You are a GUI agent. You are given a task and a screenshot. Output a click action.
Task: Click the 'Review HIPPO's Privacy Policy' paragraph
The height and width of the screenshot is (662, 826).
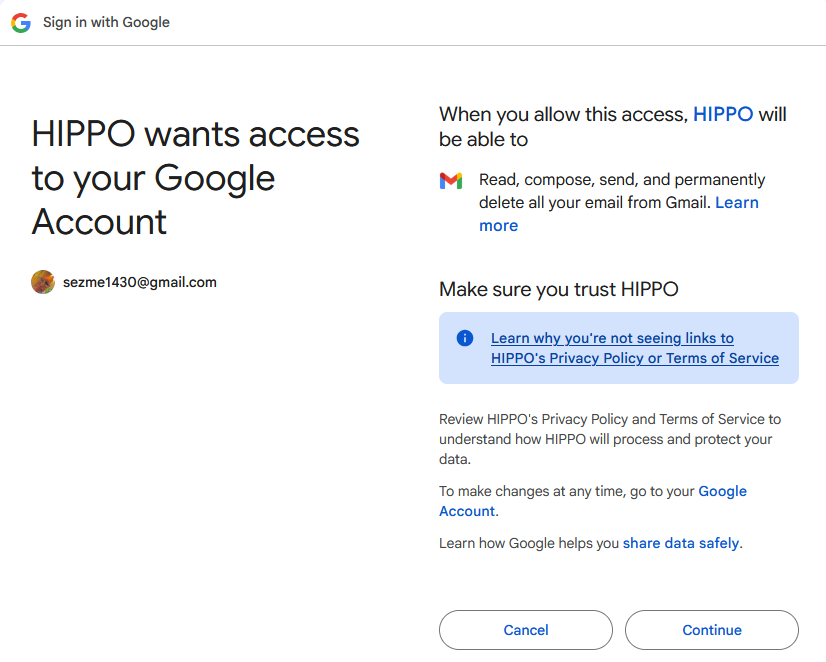[610, 439]
